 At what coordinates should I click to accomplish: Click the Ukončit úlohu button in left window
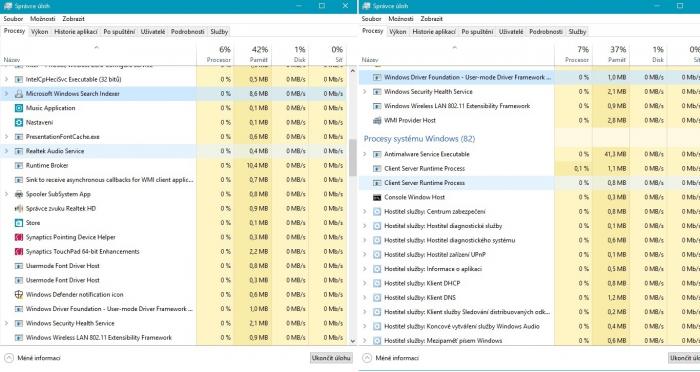[x=331, y=358]
